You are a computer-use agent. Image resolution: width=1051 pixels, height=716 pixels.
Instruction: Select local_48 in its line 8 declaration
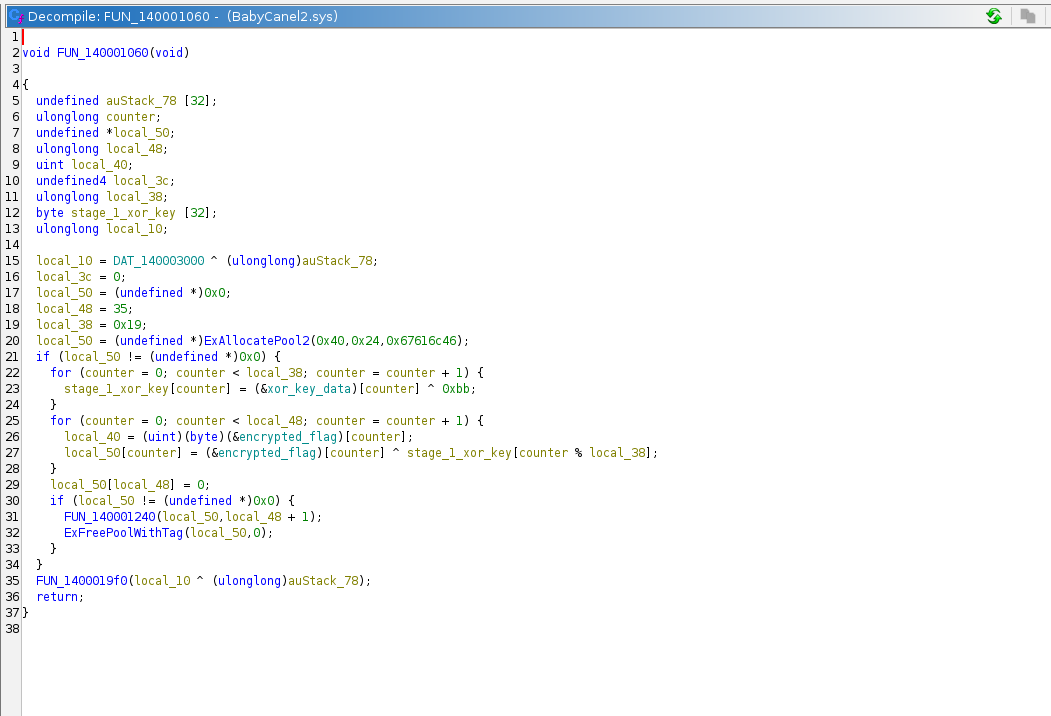135,149
